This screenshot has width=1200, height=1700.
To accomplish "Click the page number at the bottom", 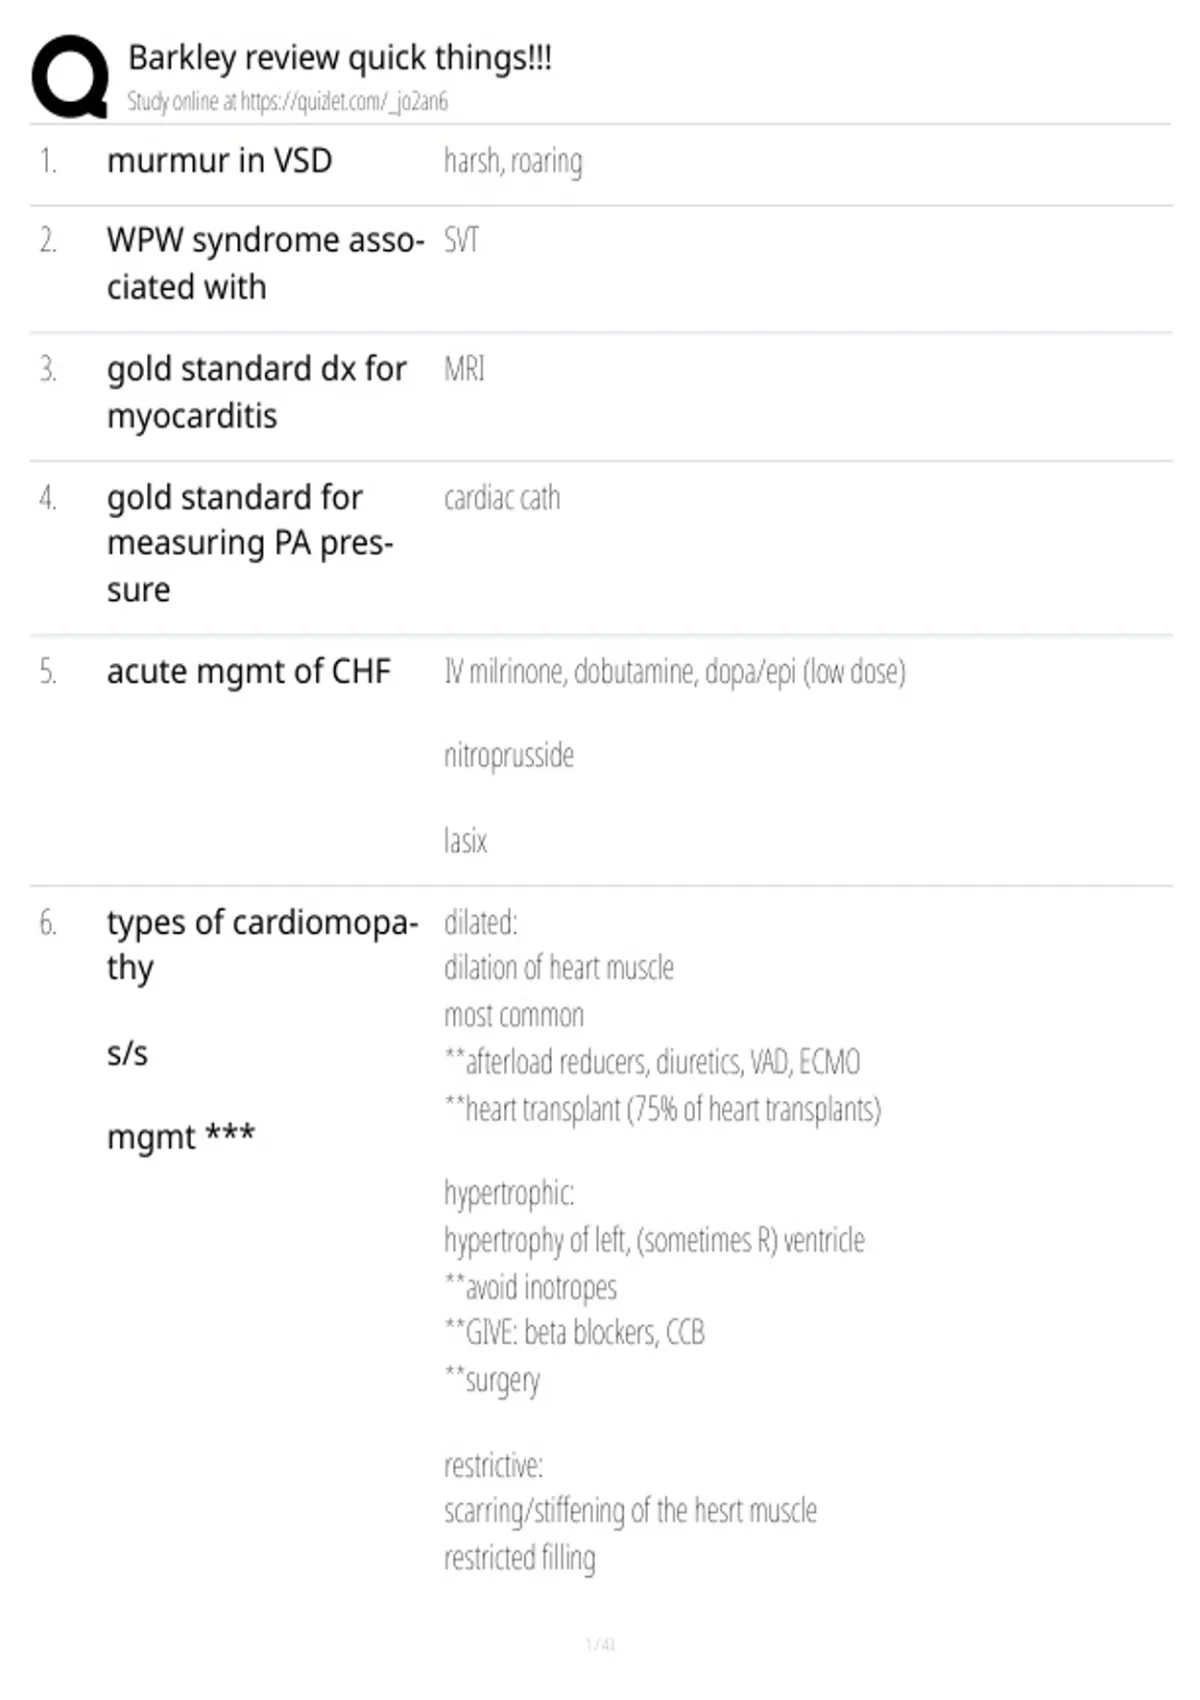I will pos(600,1644).
